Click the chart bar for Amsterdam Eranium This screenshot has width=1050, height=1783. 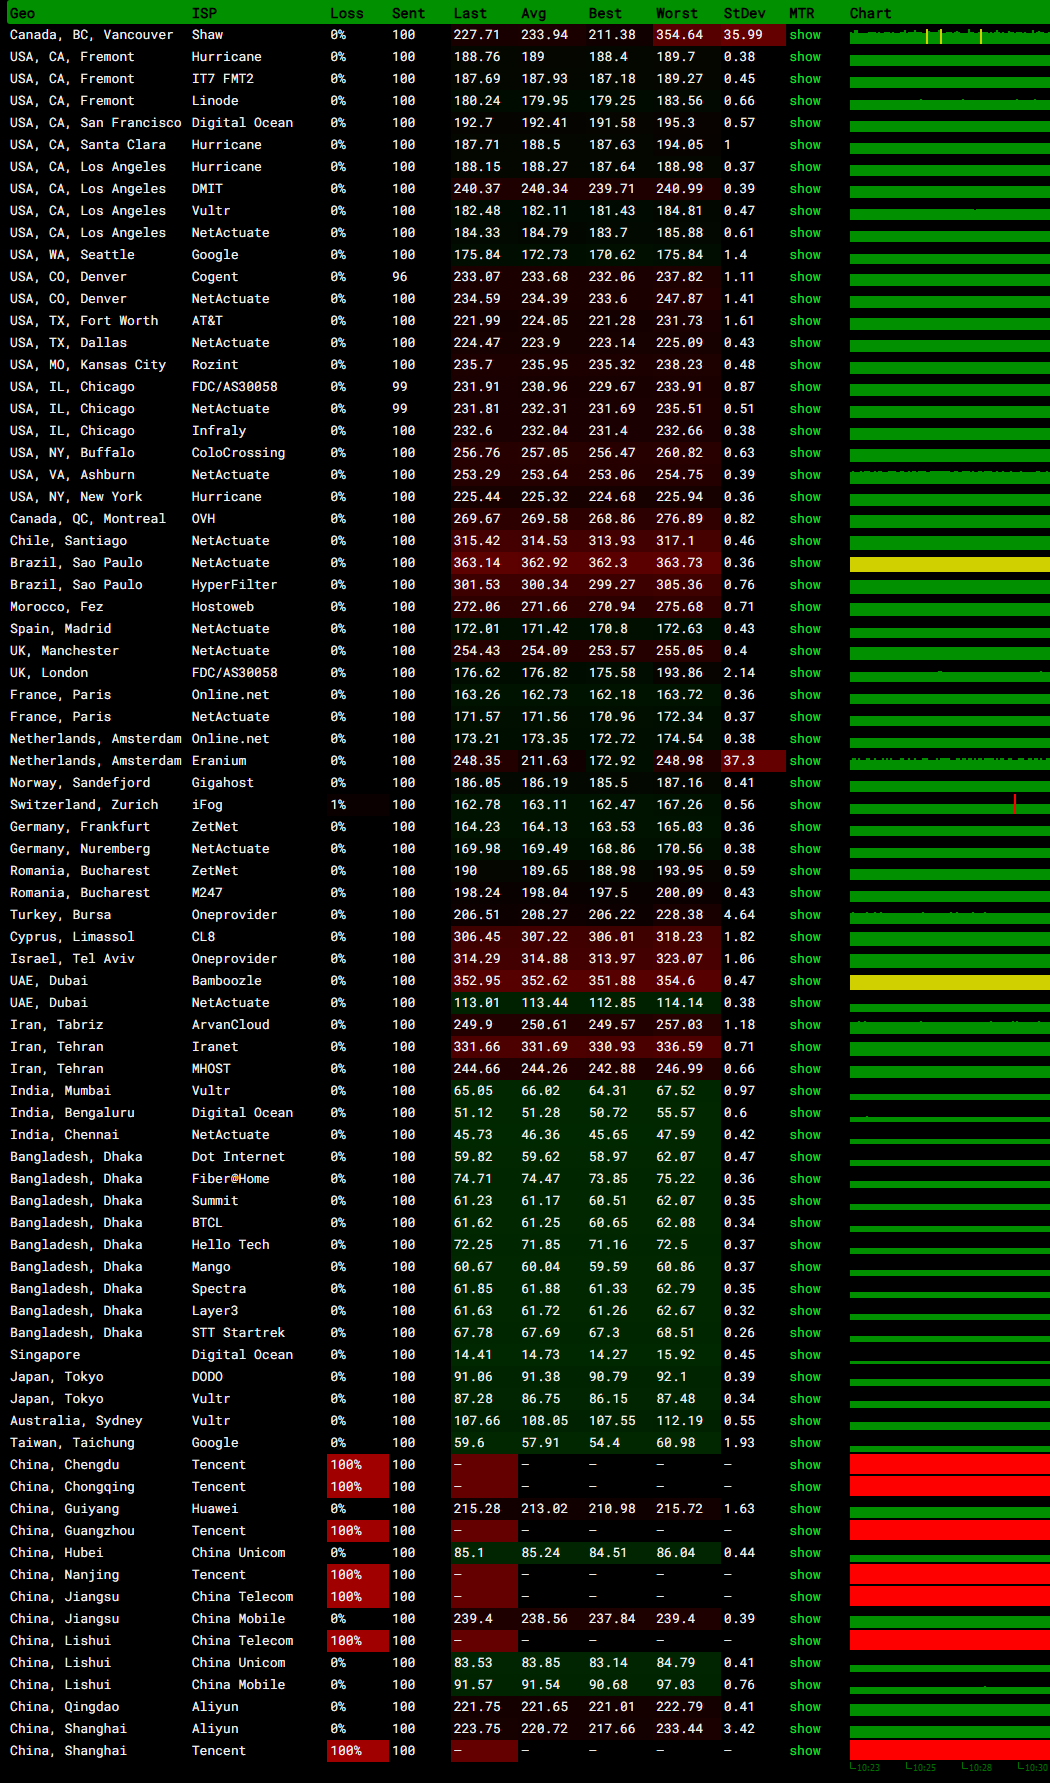tap(949, 762)
